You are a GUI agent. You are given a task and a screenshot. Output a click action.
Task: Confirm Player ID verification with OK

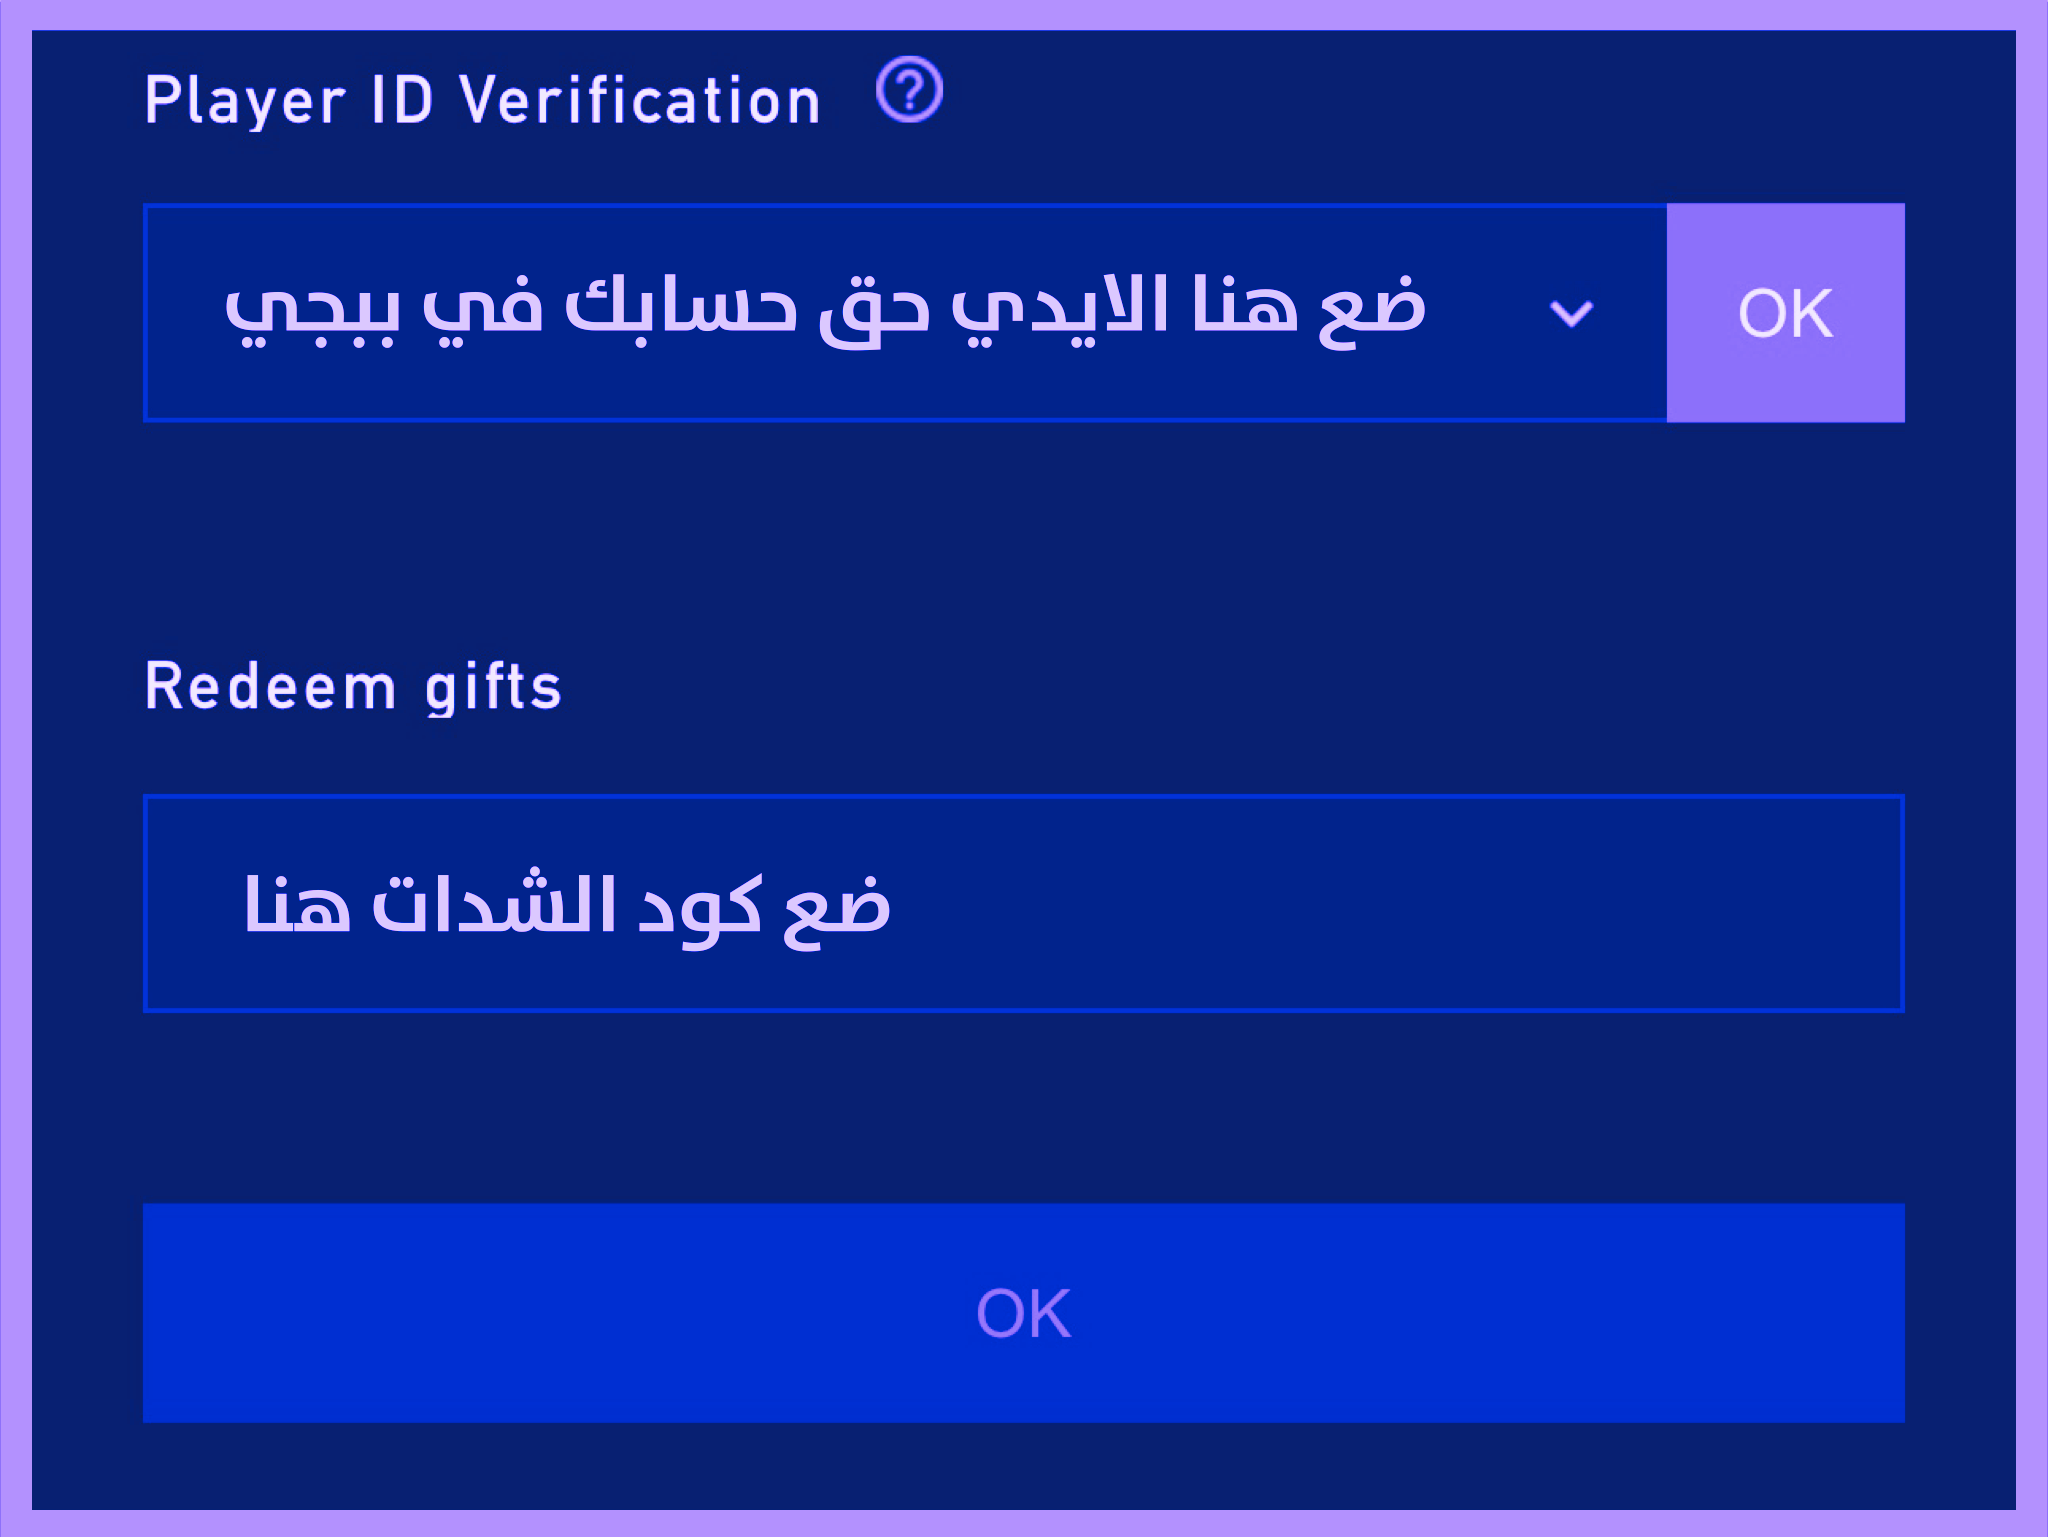(1785, 313)
